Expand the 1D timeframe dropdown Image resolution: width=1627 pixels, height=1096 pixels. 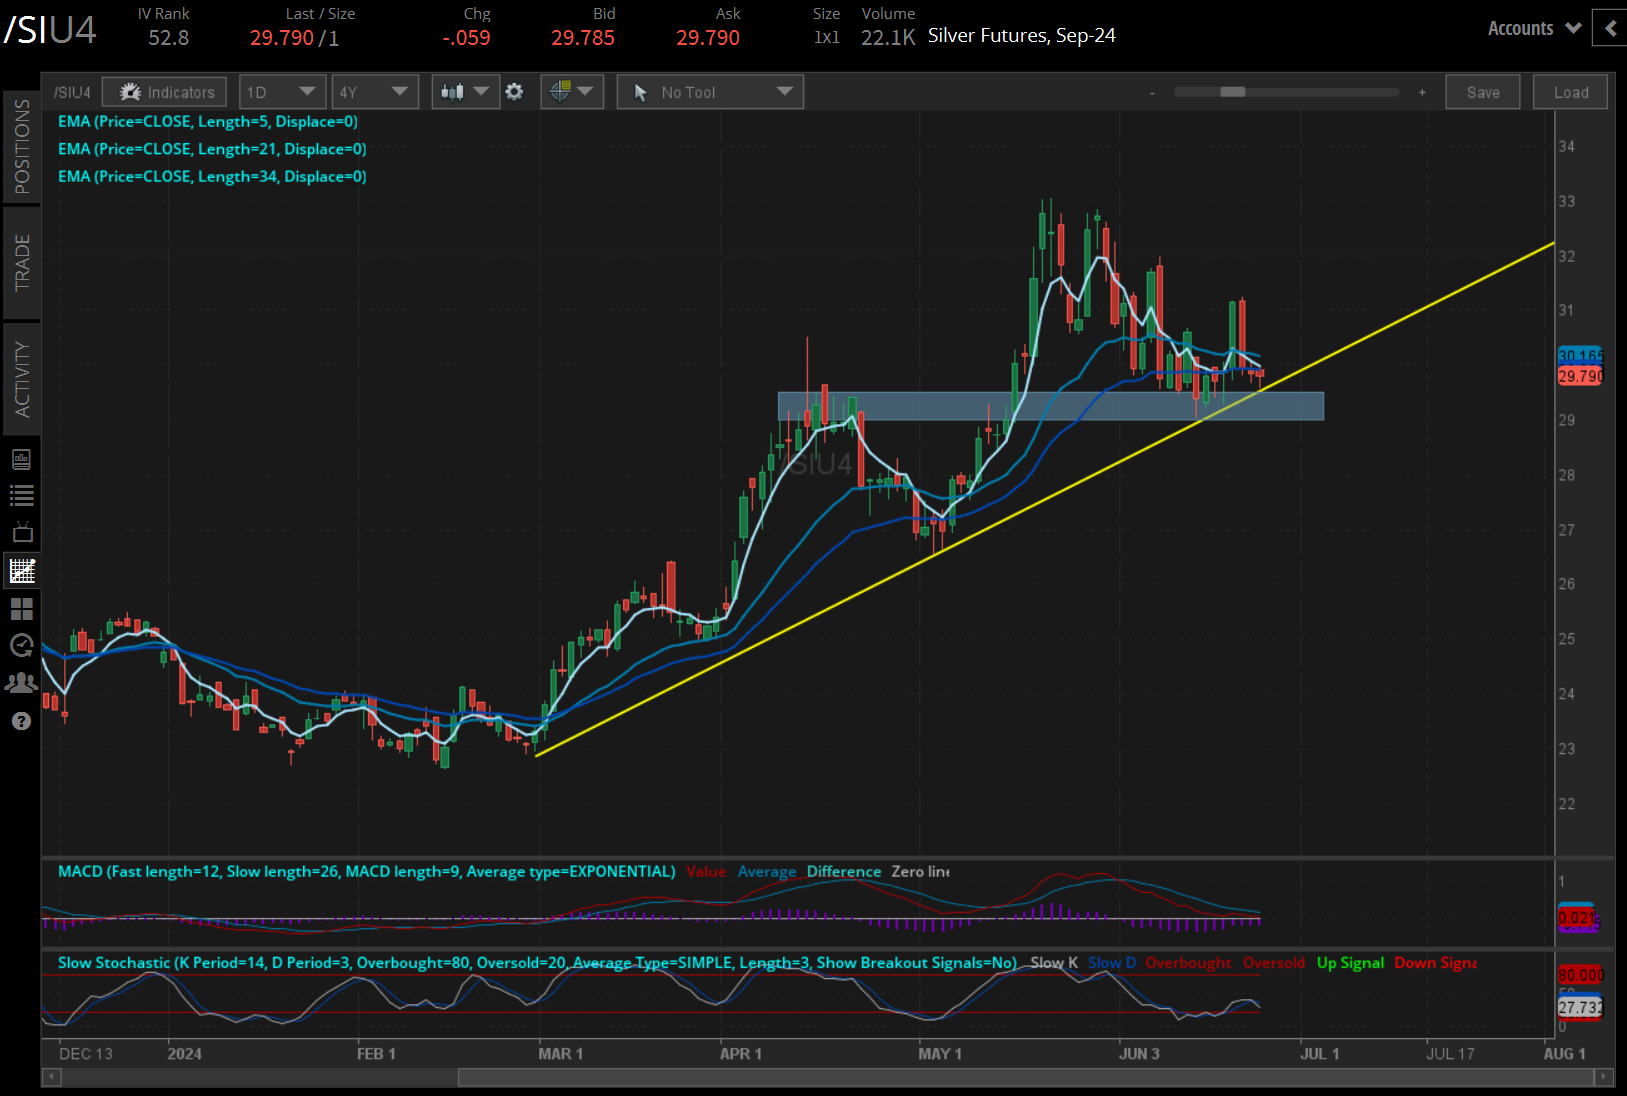click(x=282, y=92)
